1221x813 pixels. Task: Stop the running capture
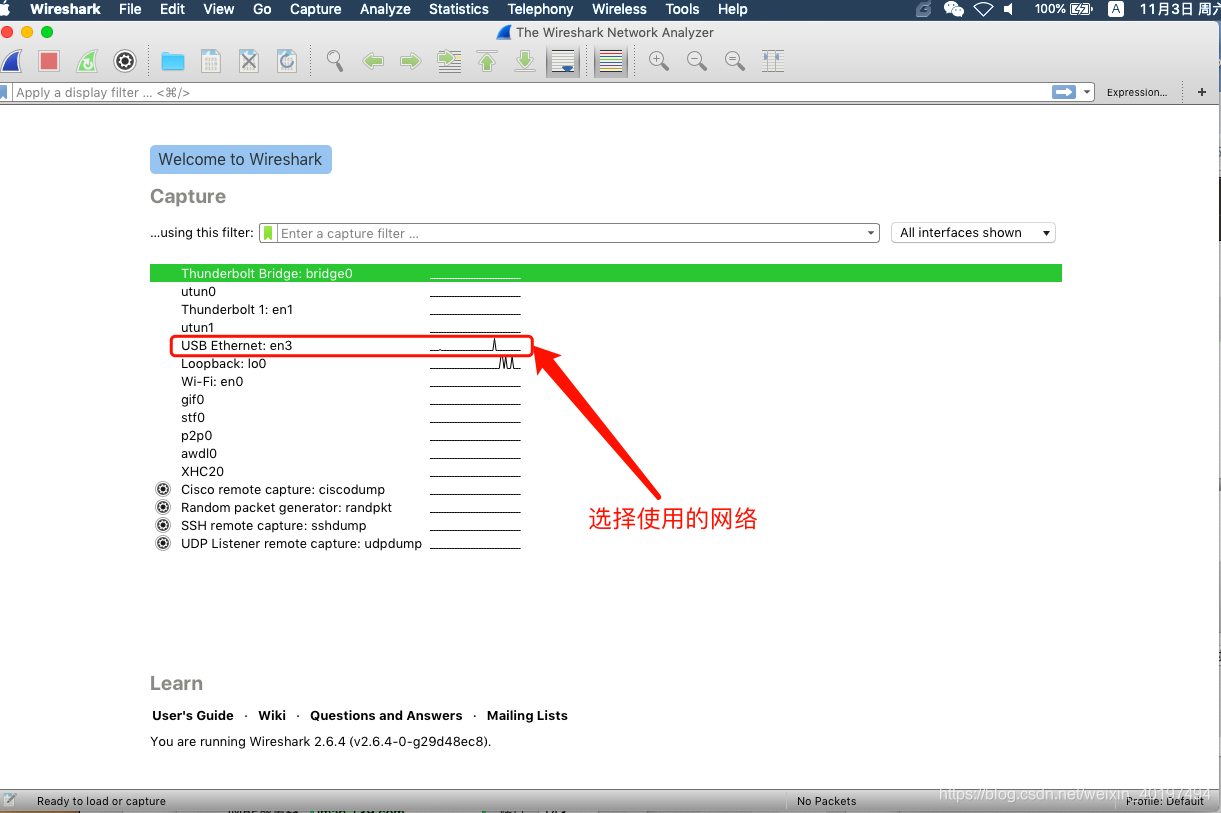point(49,61)
